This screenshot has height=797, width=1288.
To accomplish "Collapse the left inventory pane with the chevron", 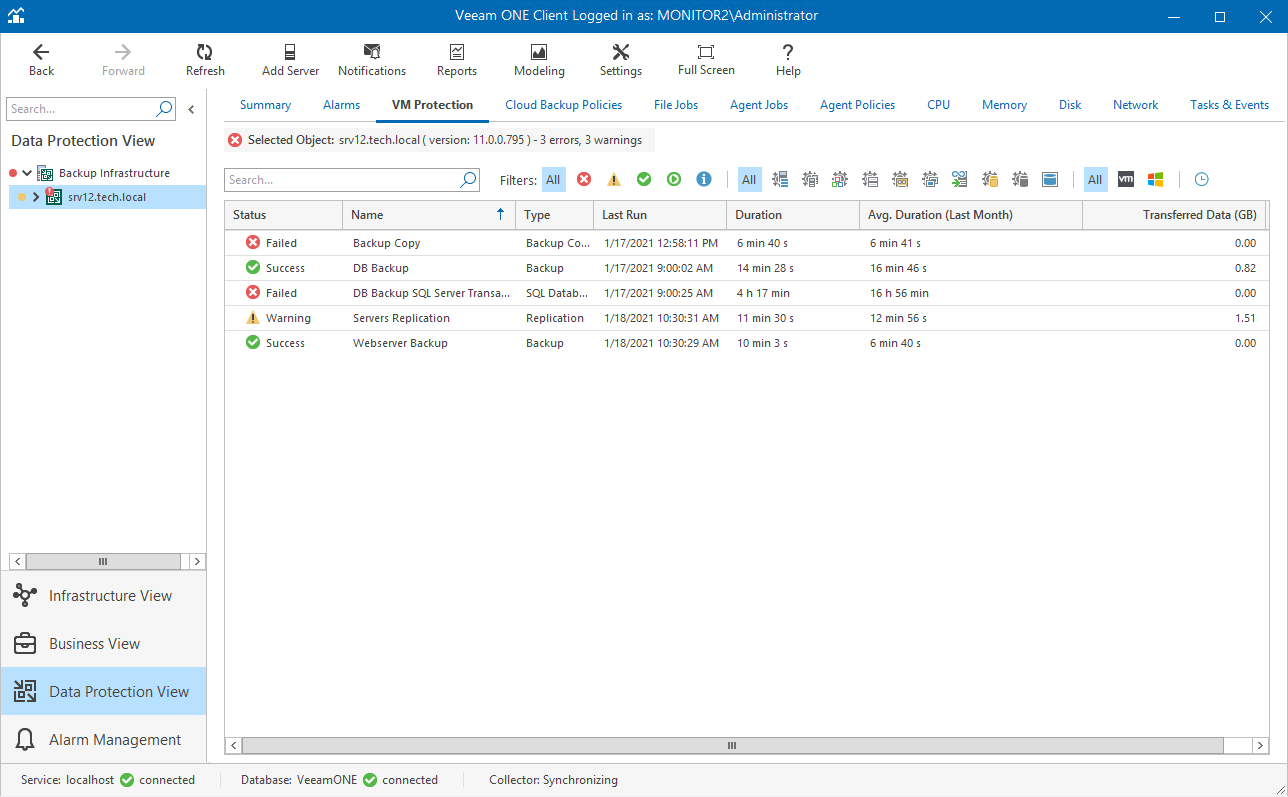I will [x=191, y=109].
